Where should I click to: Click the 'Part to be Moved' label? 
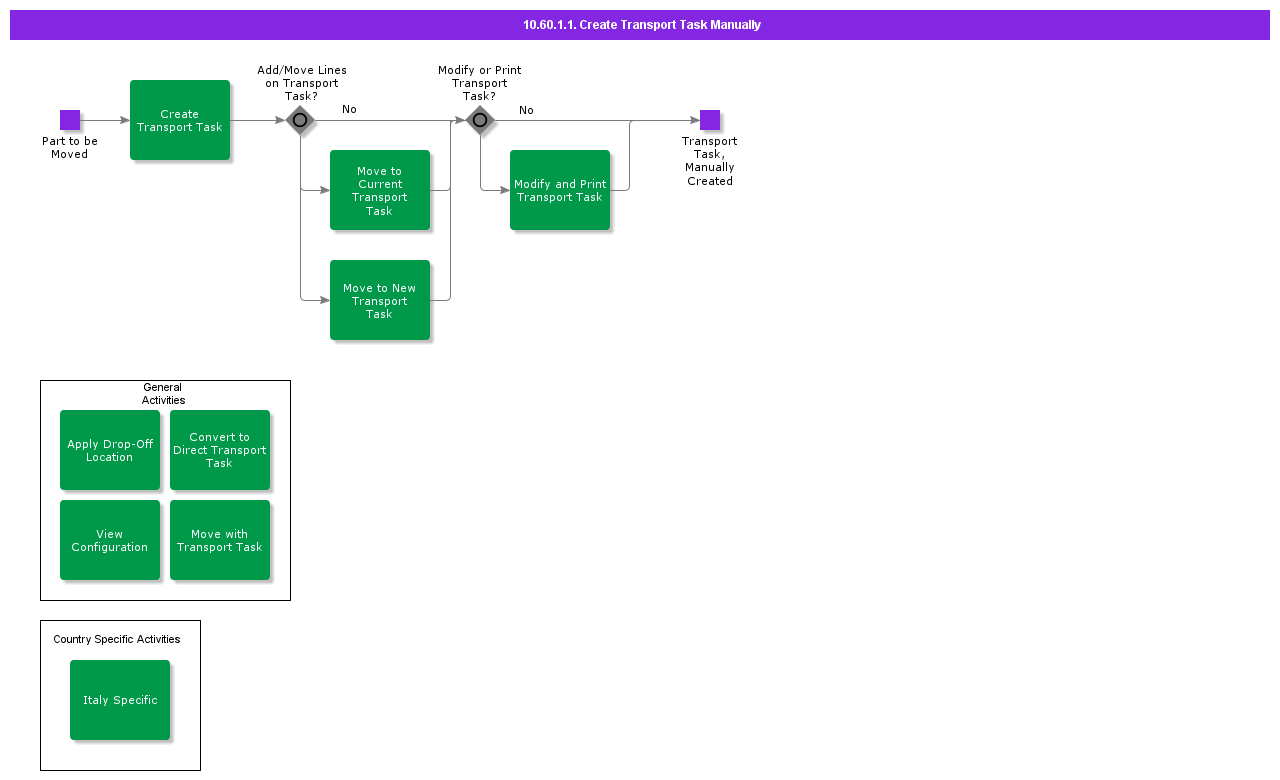[x=70, y=148]
